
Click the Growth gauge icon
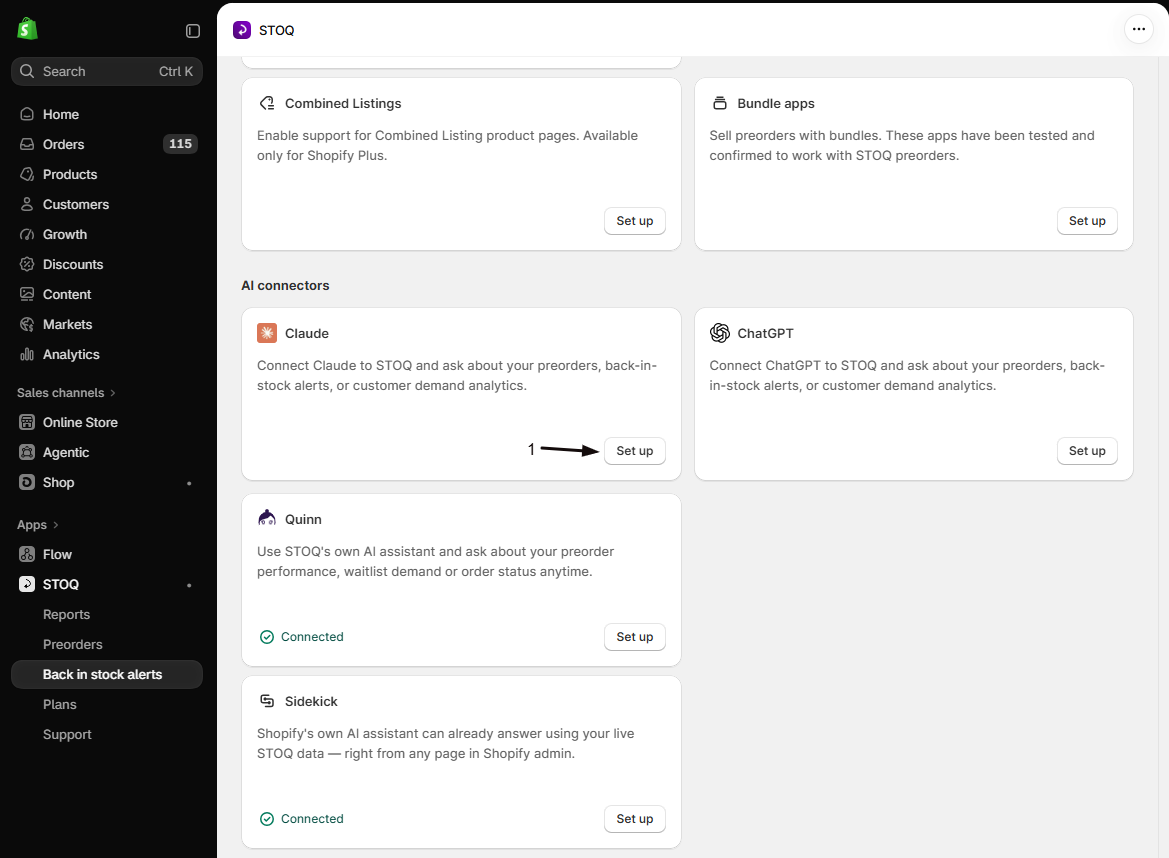(x=27, y=234)
